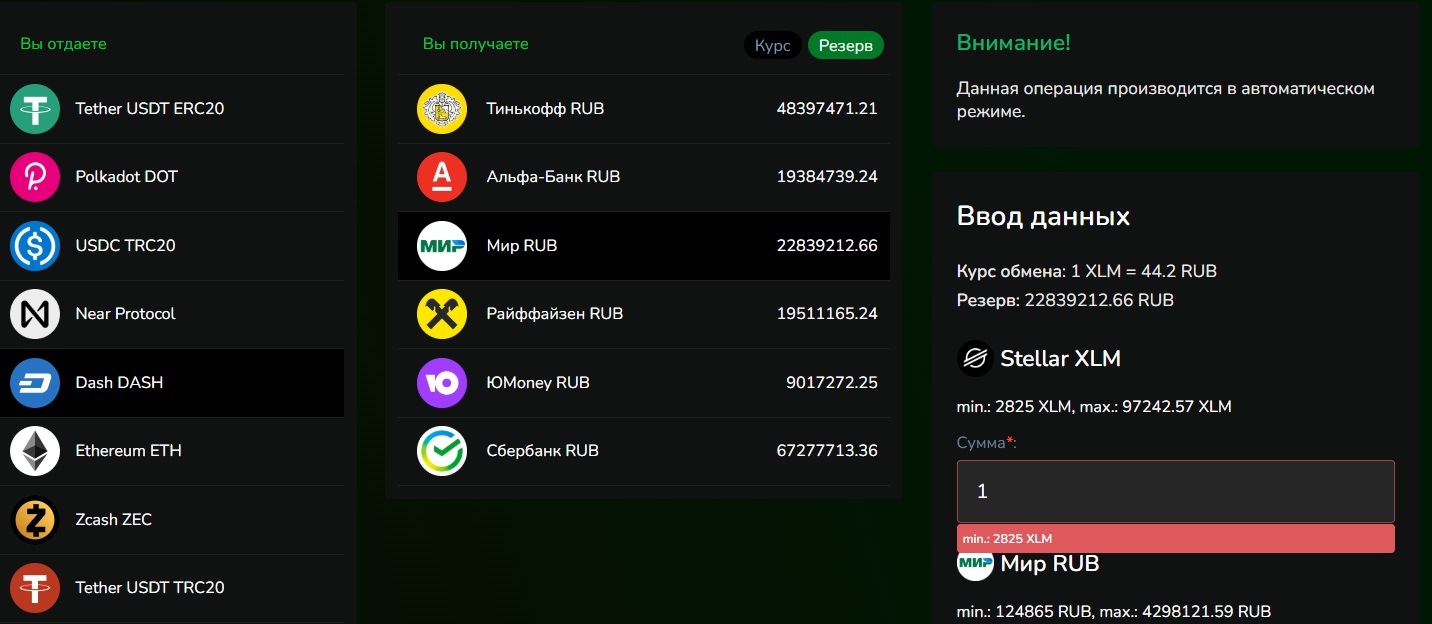This screenshot has height=624, width=1432.
Task: Click the yellow Тинькофф bank icon
Action: pyautogui.click(x=442, y=109)
